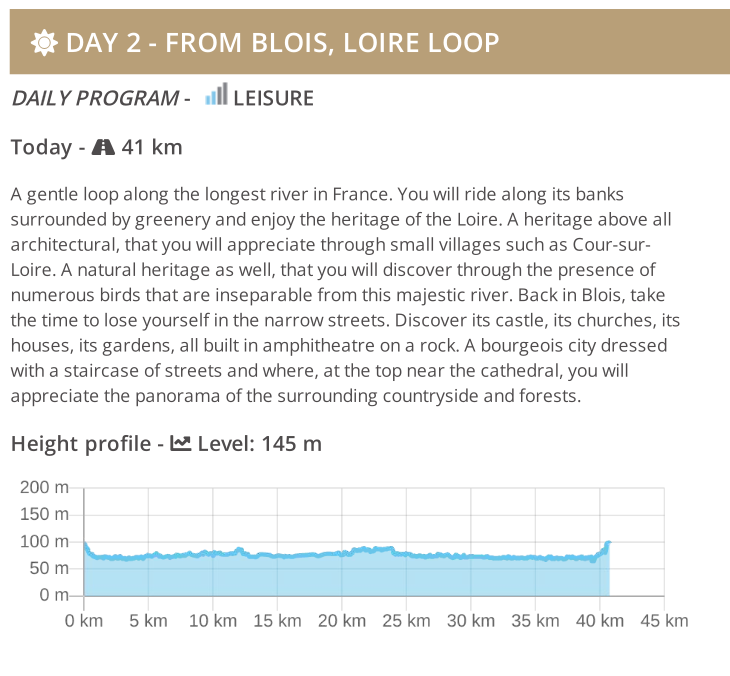Click the elevation bump near 12 km
This screenshot has height=676, width=730.
(239, 550)
